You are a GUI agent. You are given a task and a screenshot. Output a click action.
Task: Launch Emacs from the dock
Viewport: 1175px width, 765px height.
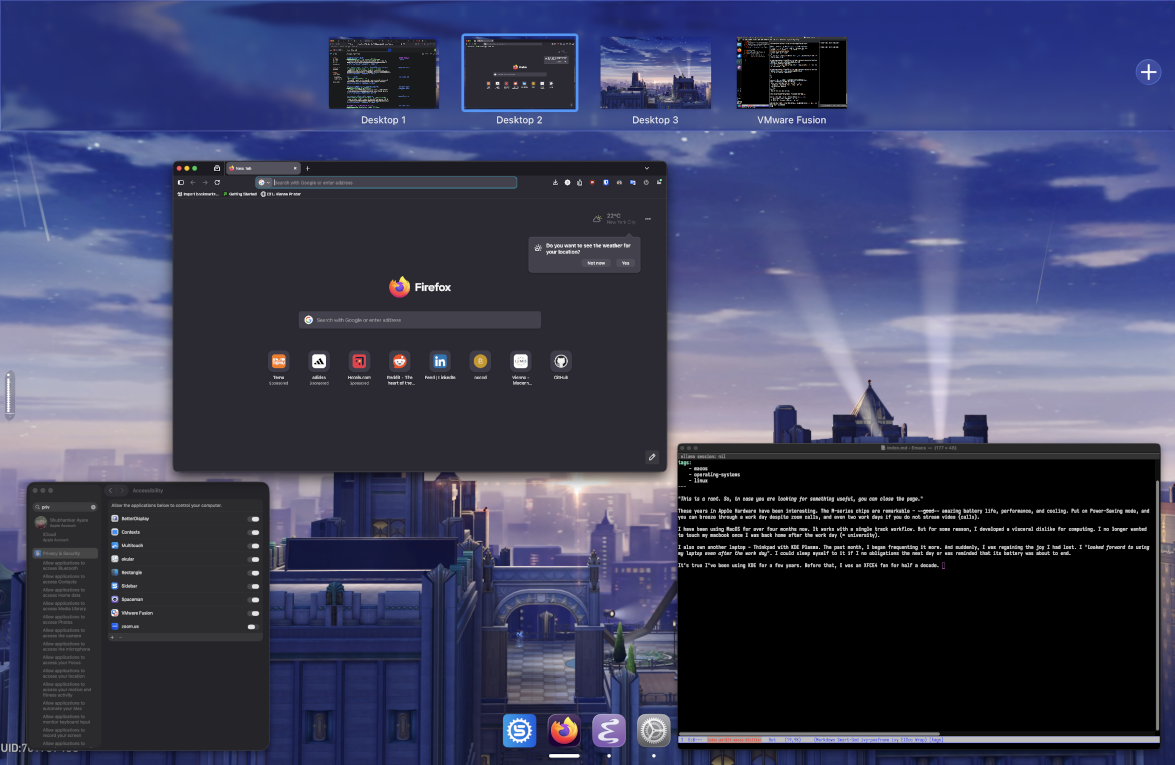pyautogui.click(x=609, y=730)
